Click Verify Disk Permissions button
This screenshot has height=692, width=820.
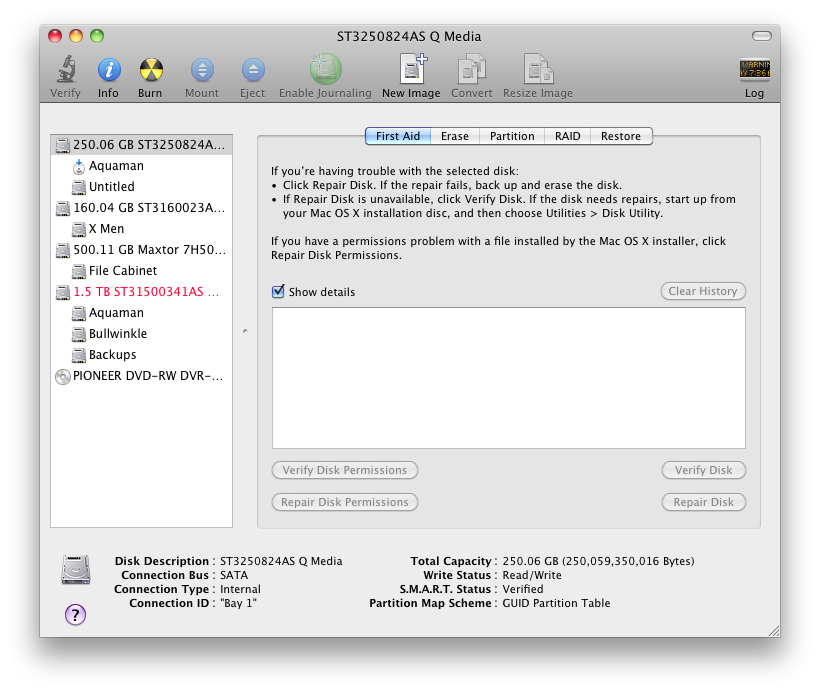tap(345, 470)
